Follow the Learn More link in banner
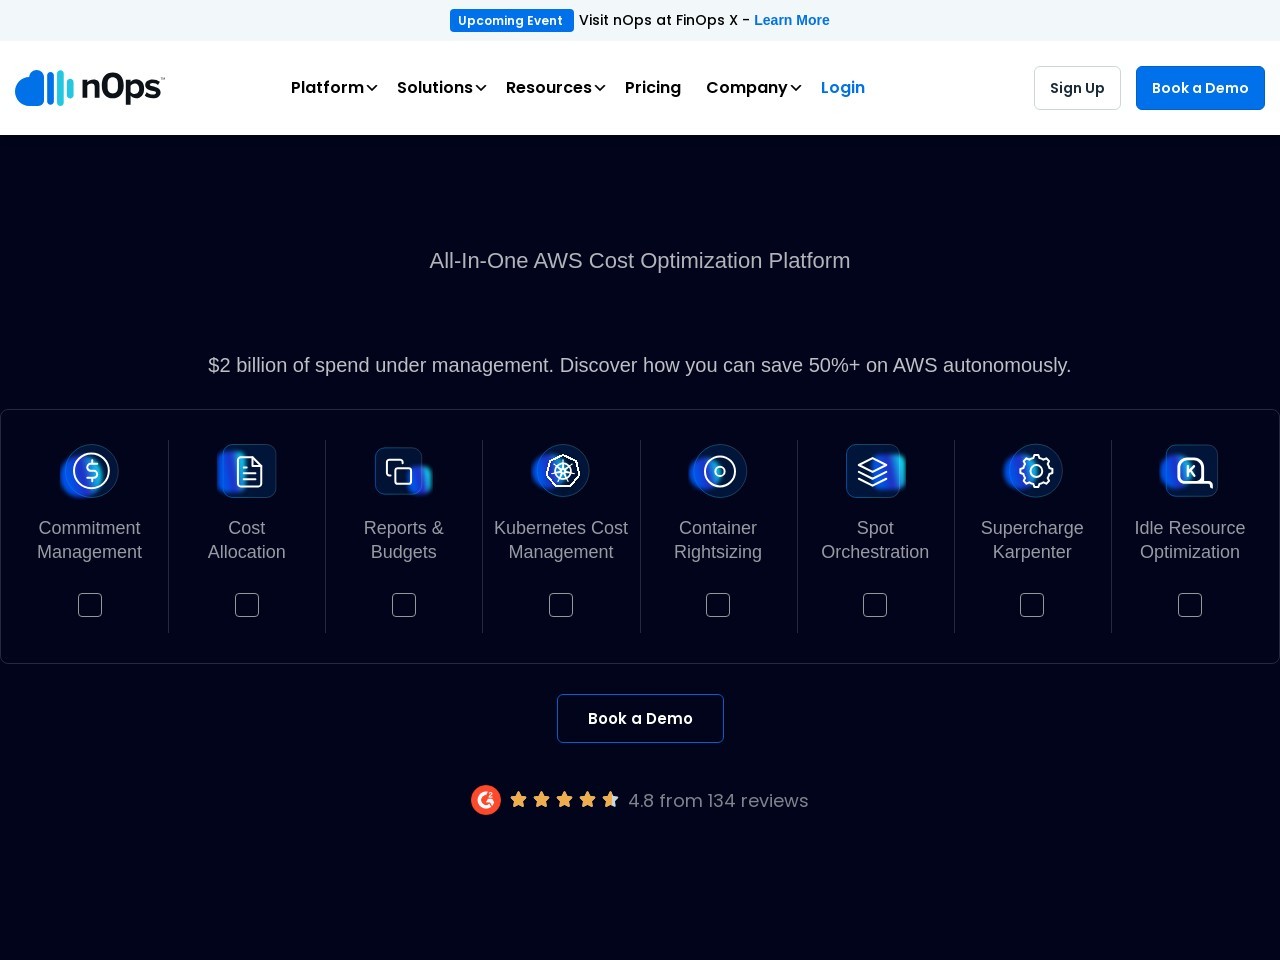 coord(792,20)
